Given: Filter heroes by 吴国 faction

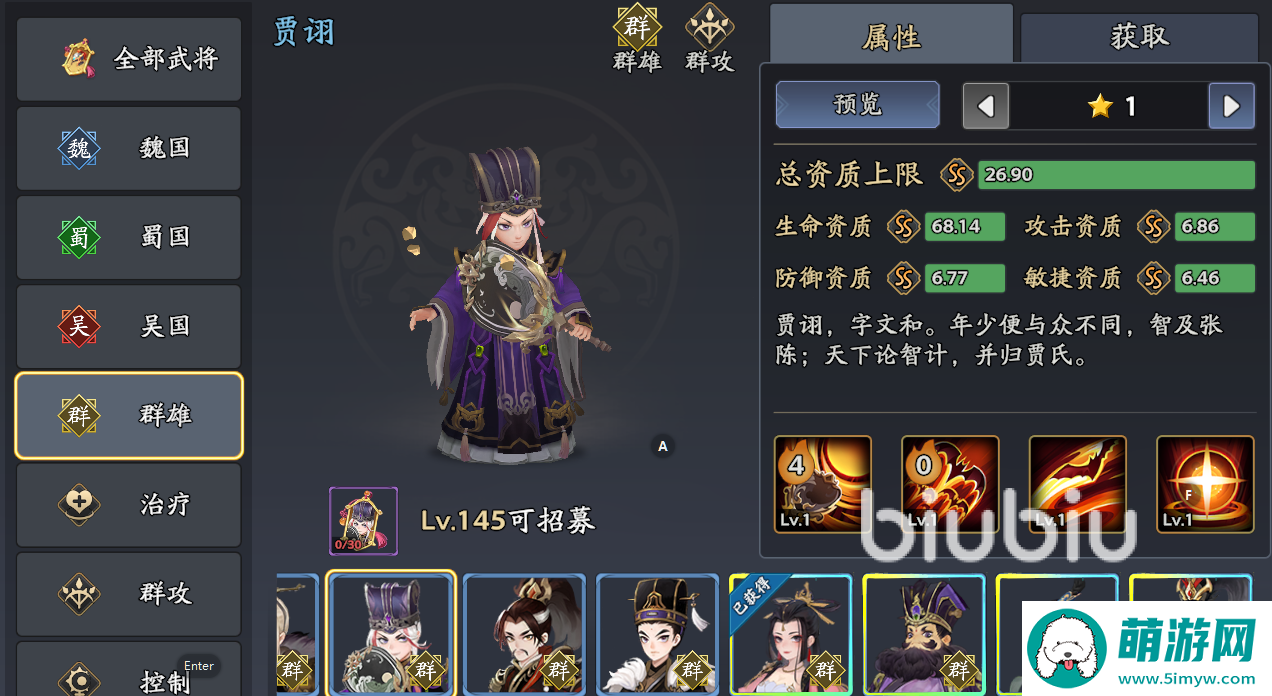Looking at the screenshot, I should point(129,326).
